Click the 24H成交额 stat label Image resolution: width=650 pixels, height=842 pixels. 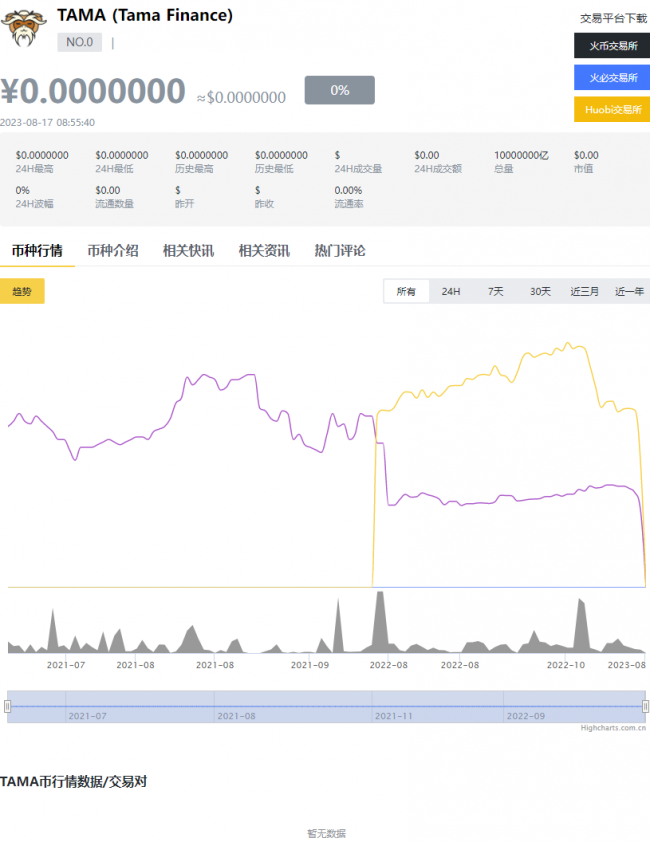[x=438, y=169]
